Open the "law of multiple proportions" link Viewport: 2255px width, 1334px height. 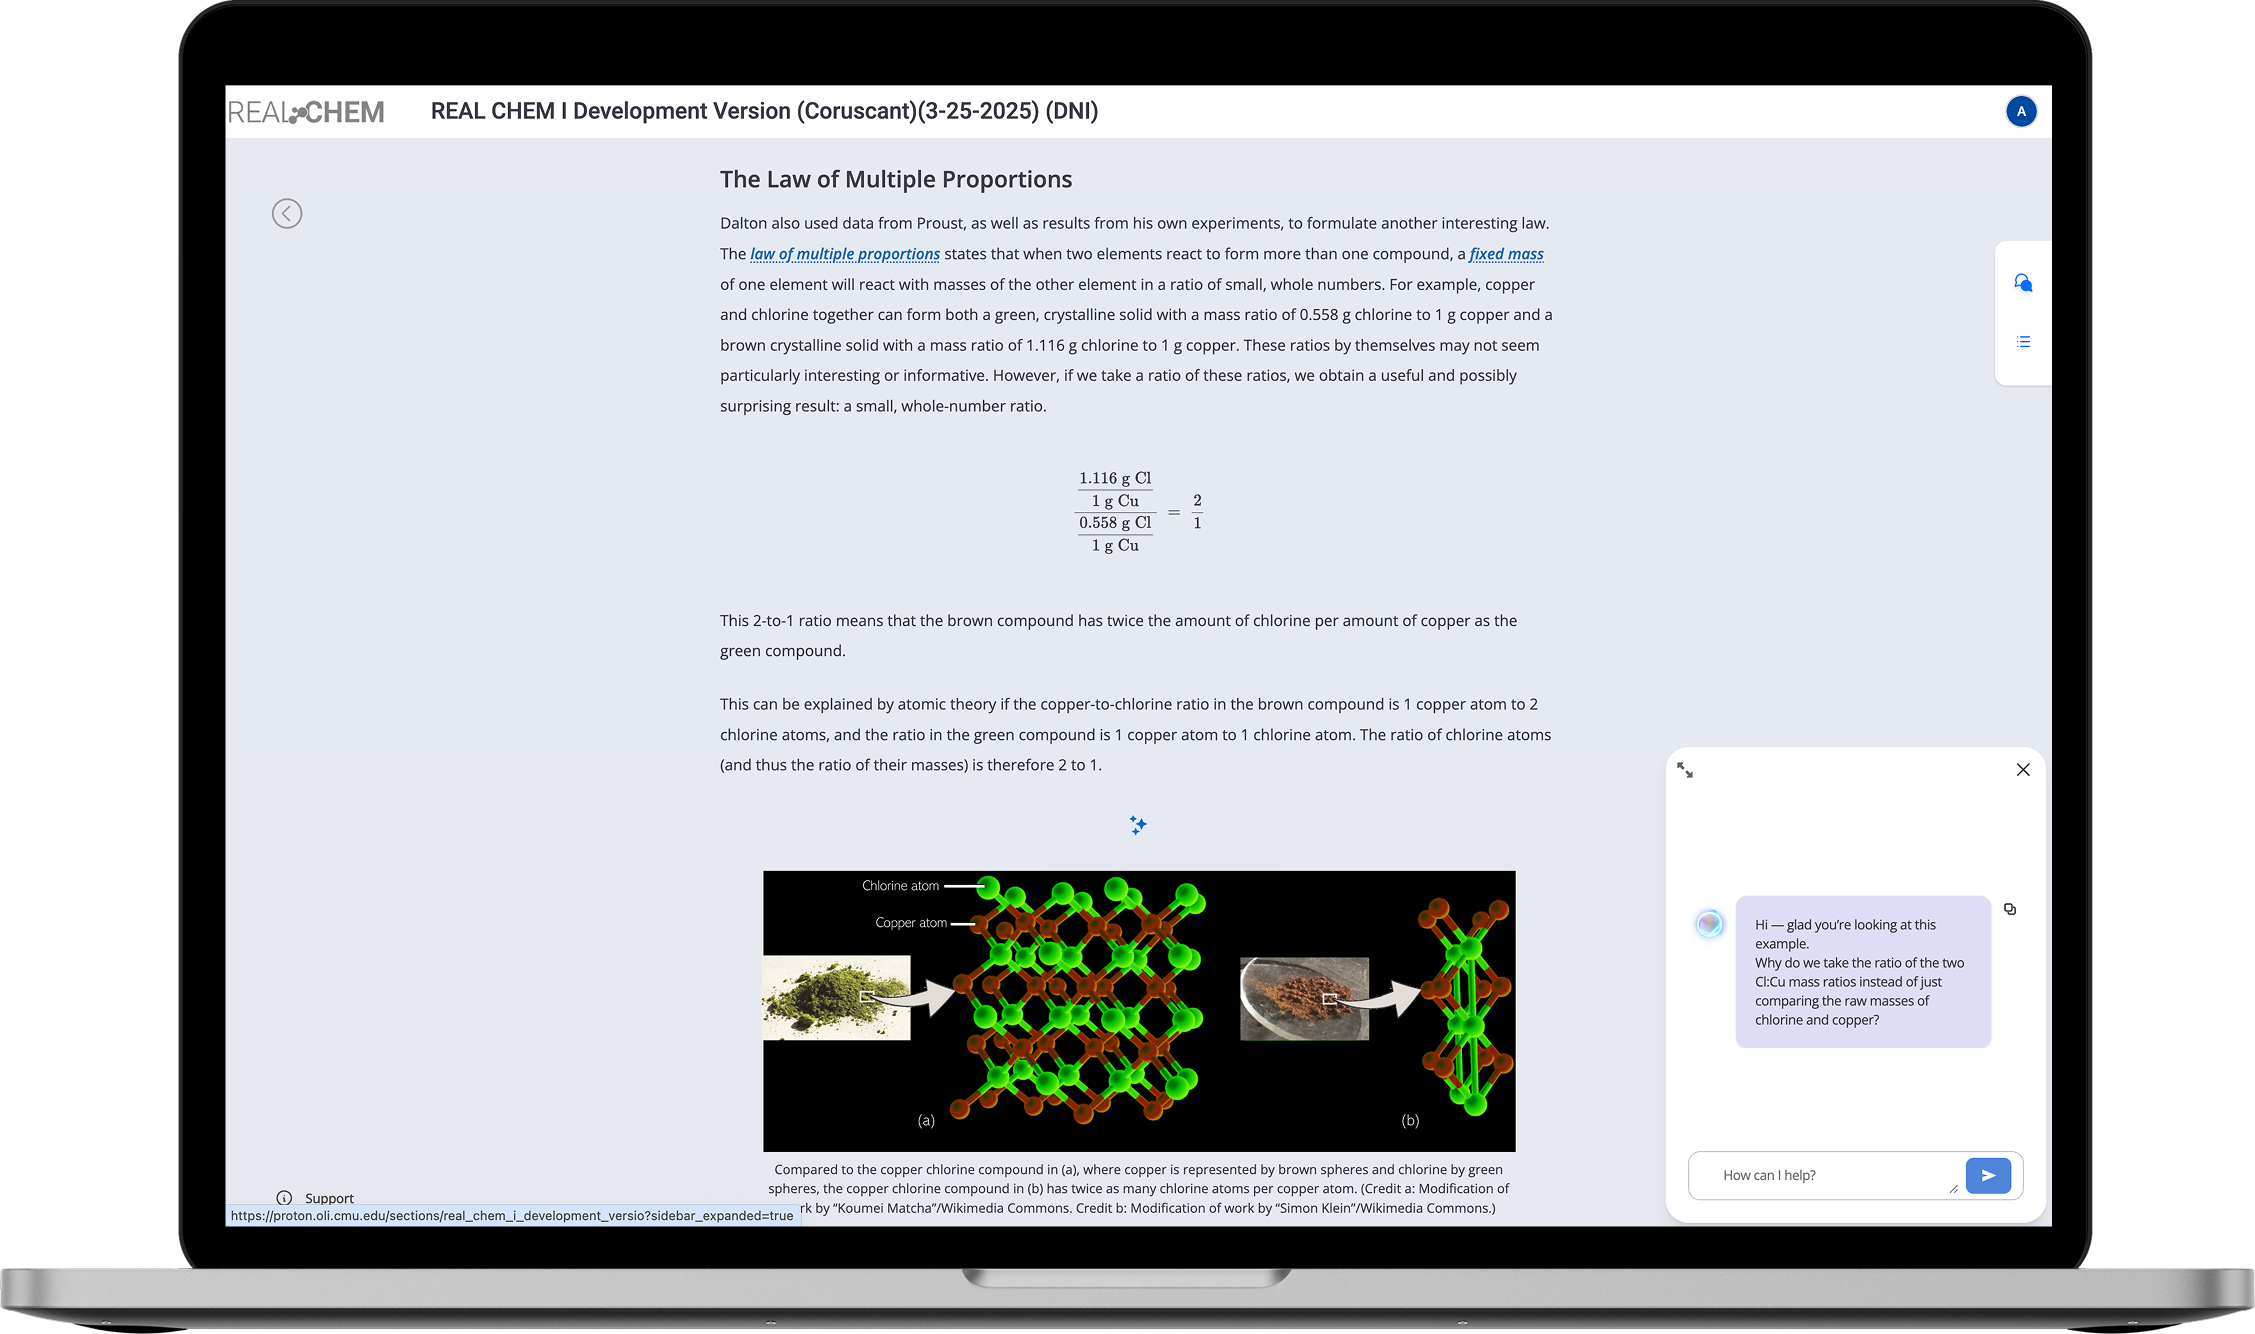point(844,254)
